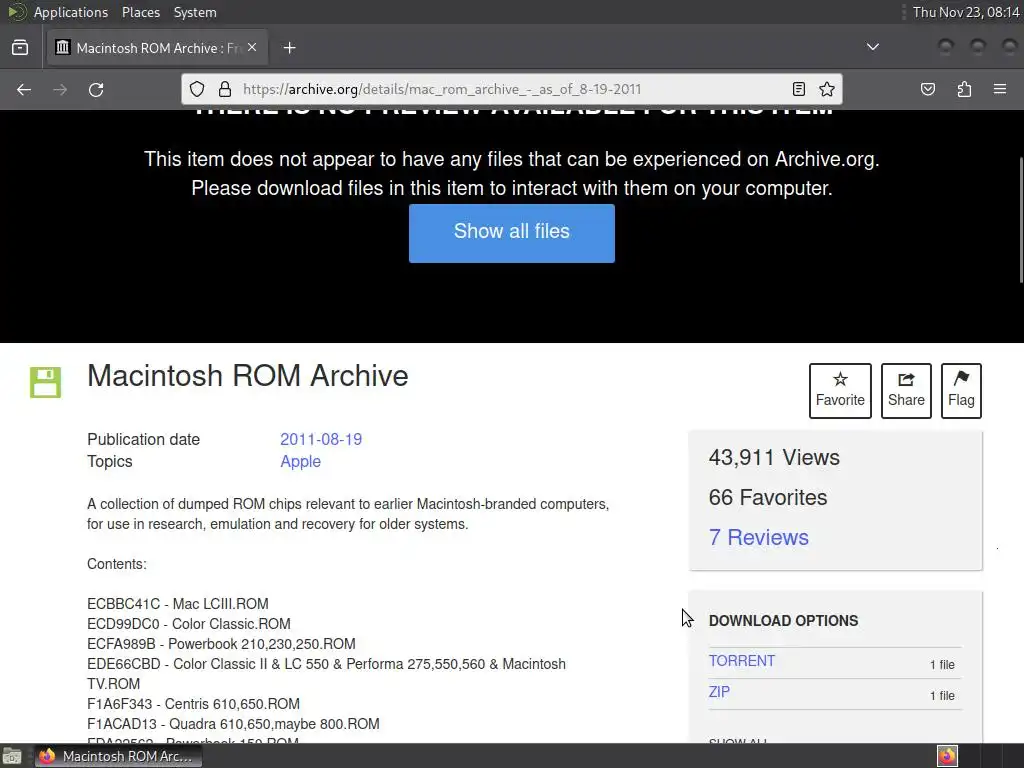Click the Macintosh ROM Archive title
Screen dimensions: 1024x768
tap(248, 376)
